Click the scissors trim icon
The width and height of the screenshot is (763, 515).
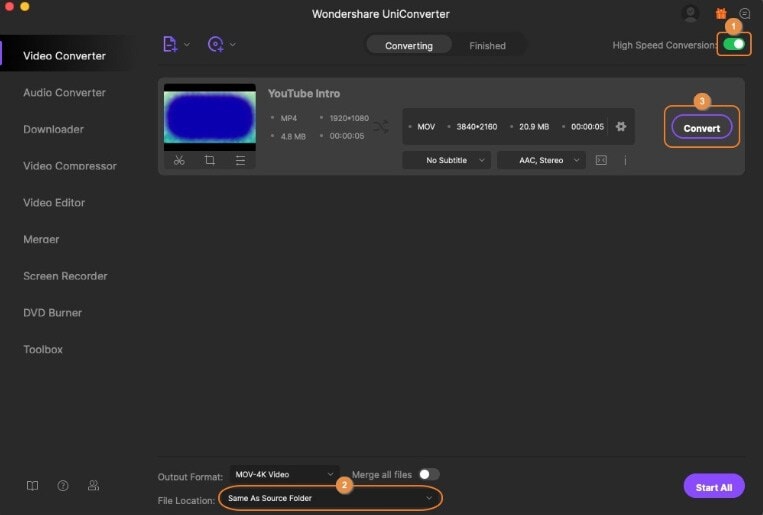pyautogui.click(x=179, y=160)
